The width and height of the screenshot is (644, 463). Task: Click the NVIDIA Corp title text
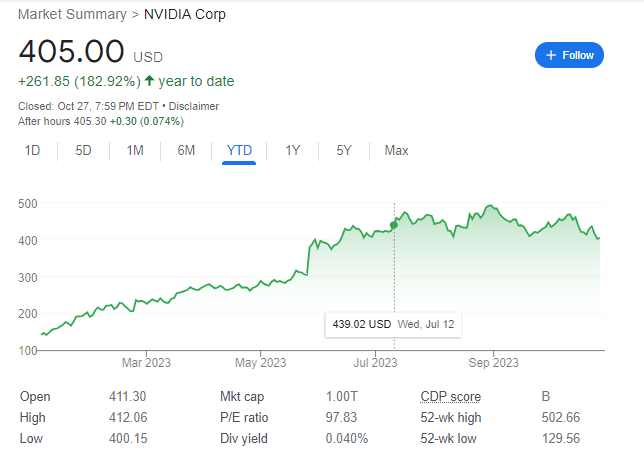(x=185, y=14)
